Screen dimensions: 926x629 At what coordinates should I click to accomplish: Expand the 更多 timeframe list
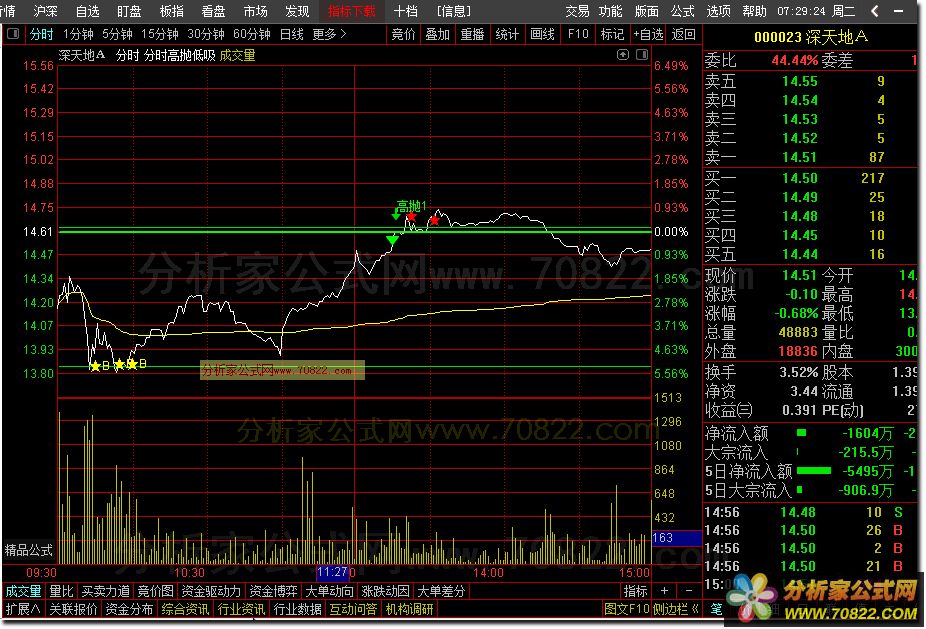(330, 33)
